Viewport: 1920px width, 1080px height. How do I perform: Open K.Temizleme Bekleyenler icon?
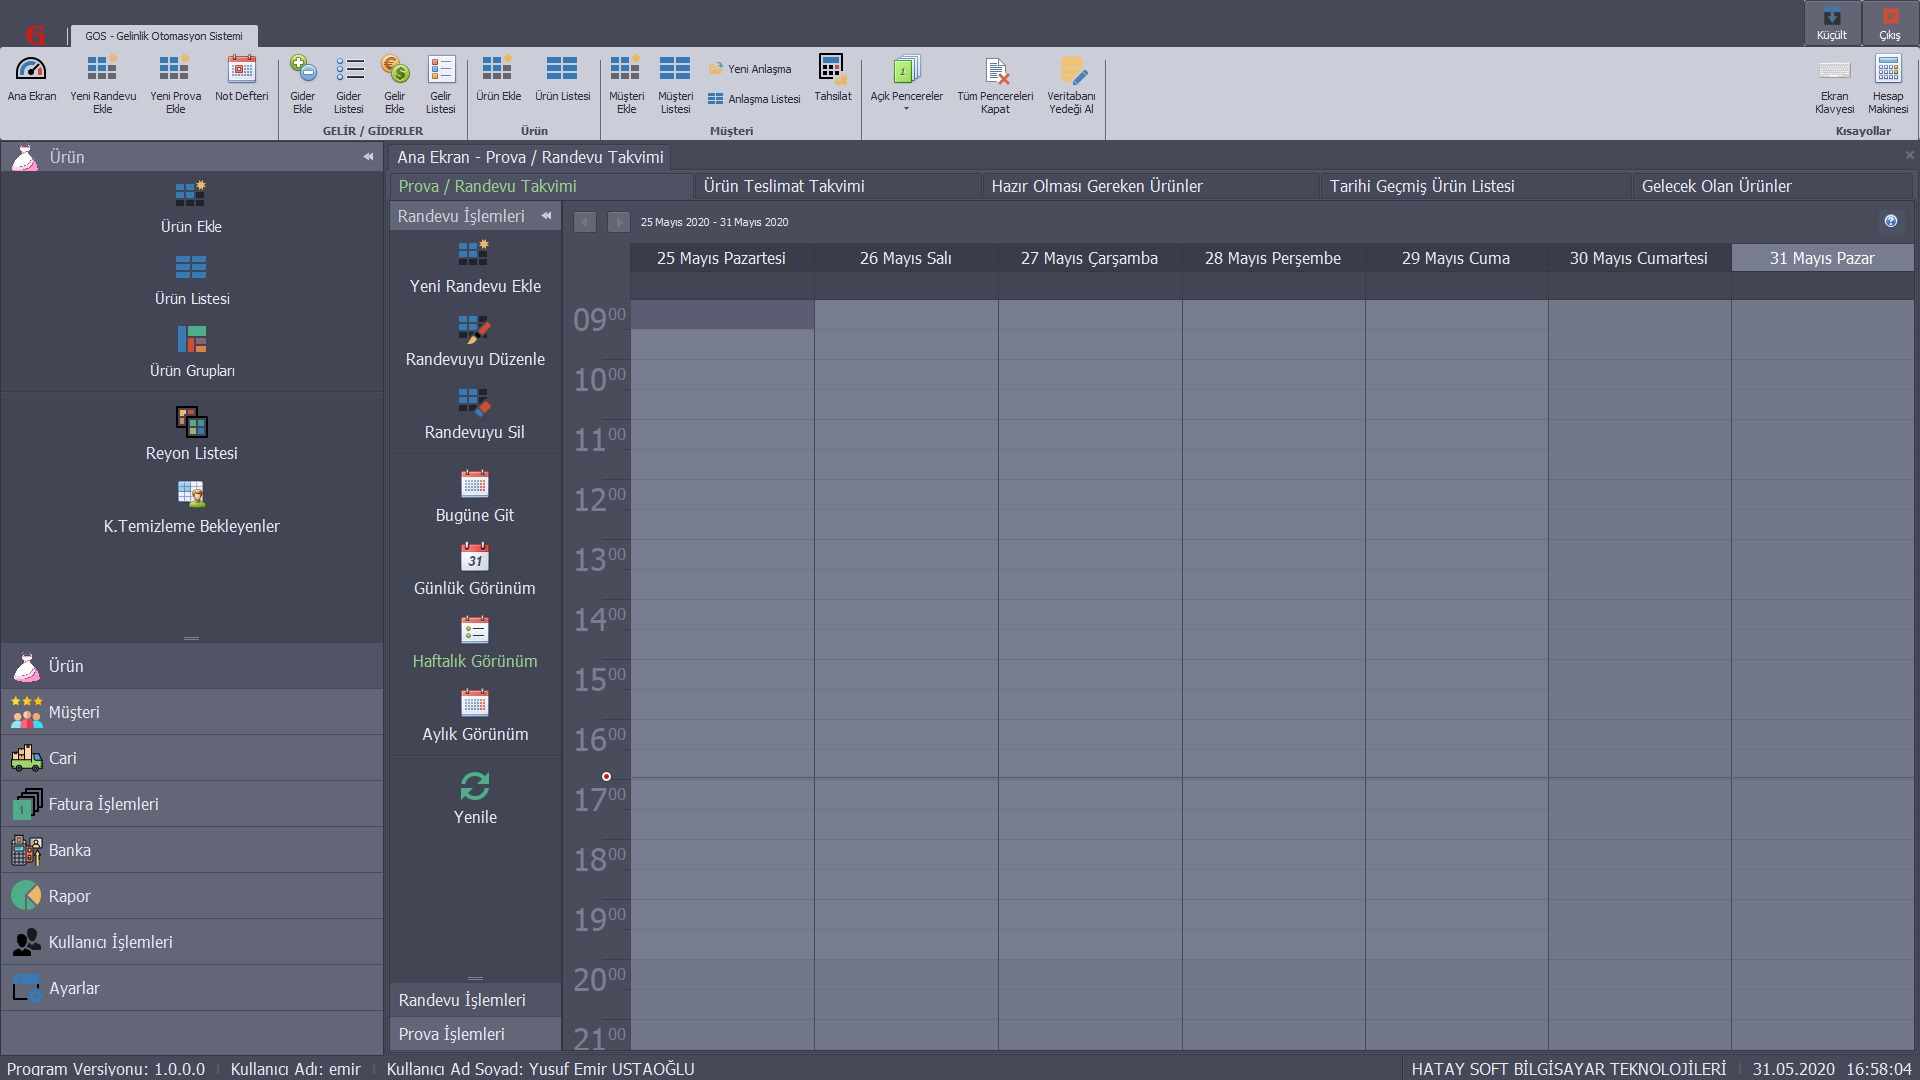click(191, 495)
